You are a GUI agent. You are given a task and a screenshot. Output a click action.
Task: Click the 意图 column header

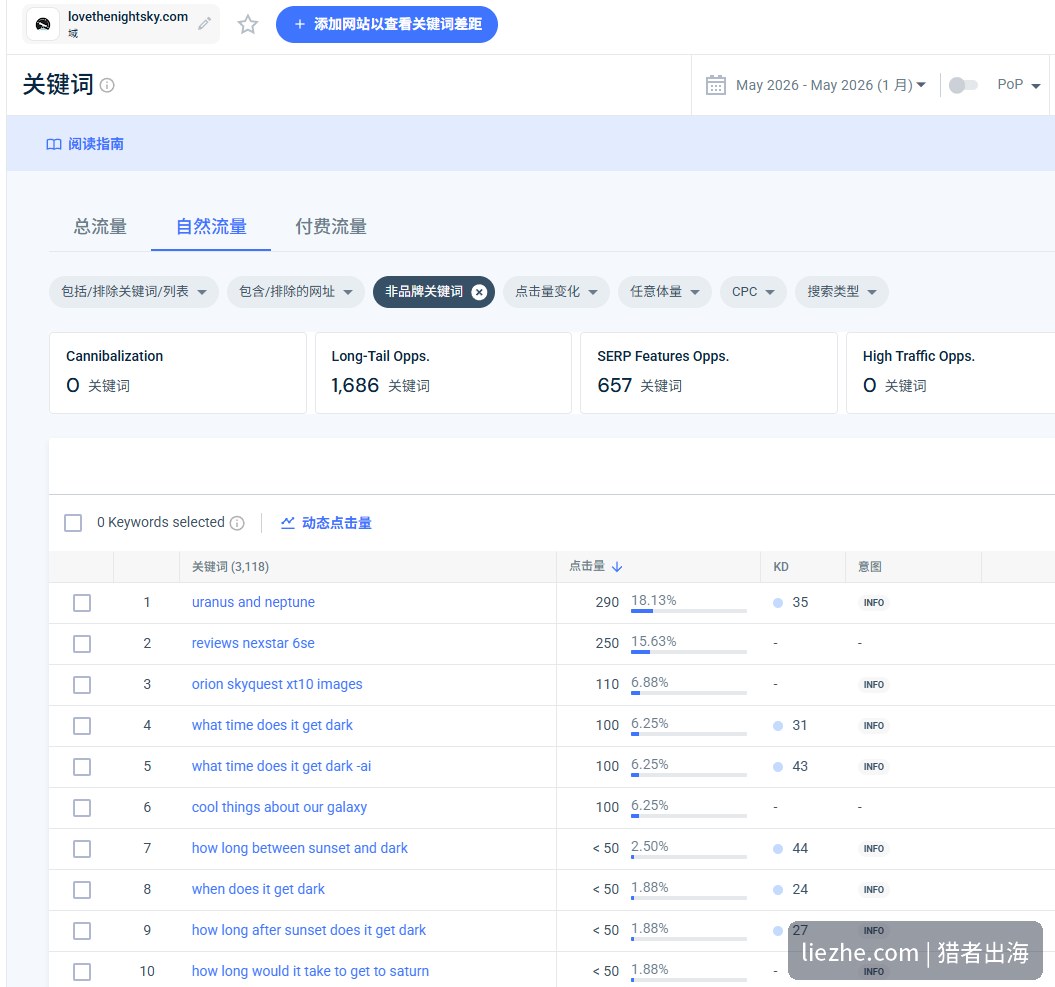point(869,567)
